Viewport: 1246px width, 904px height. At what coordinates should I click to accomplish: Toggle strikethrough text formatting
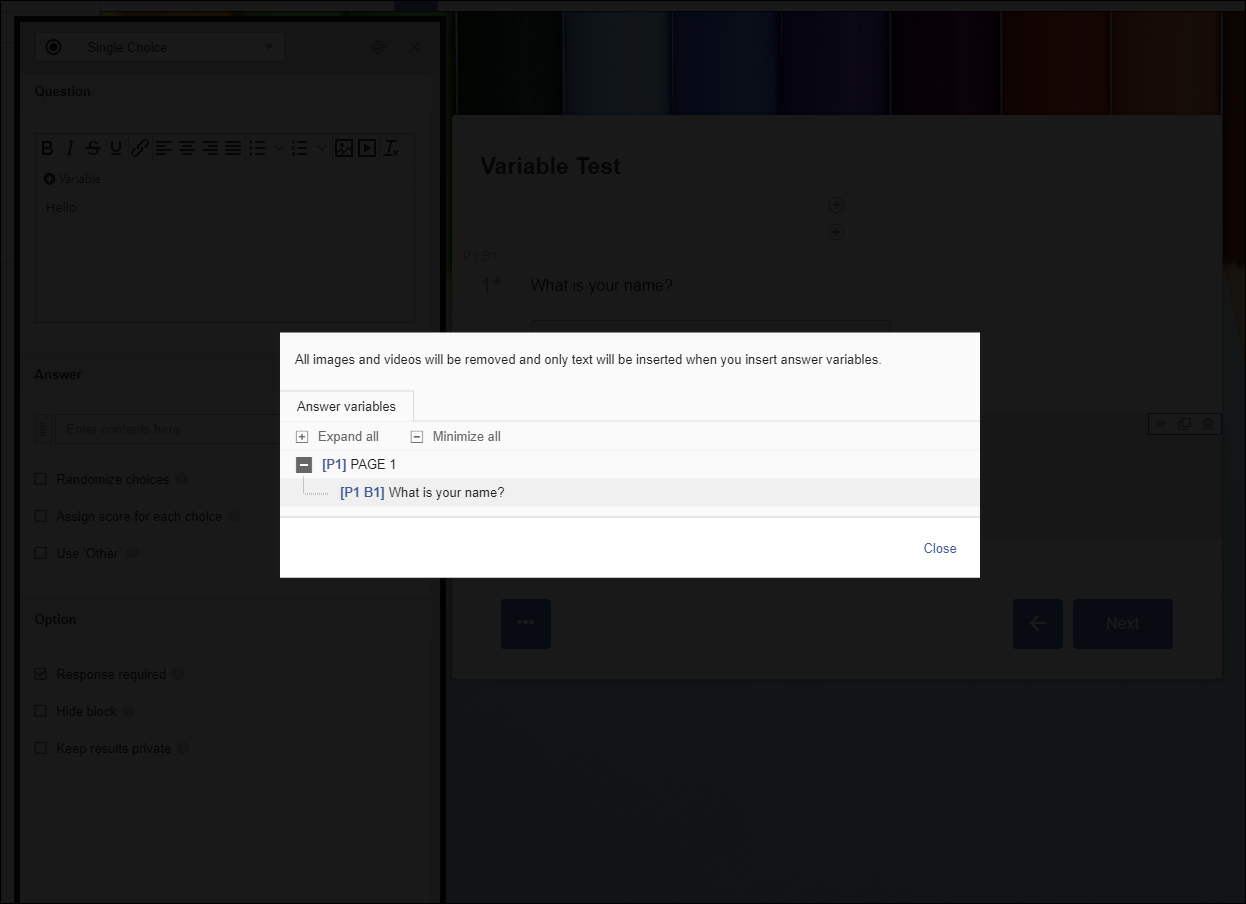pyautogui.click(x=93, y=148)
